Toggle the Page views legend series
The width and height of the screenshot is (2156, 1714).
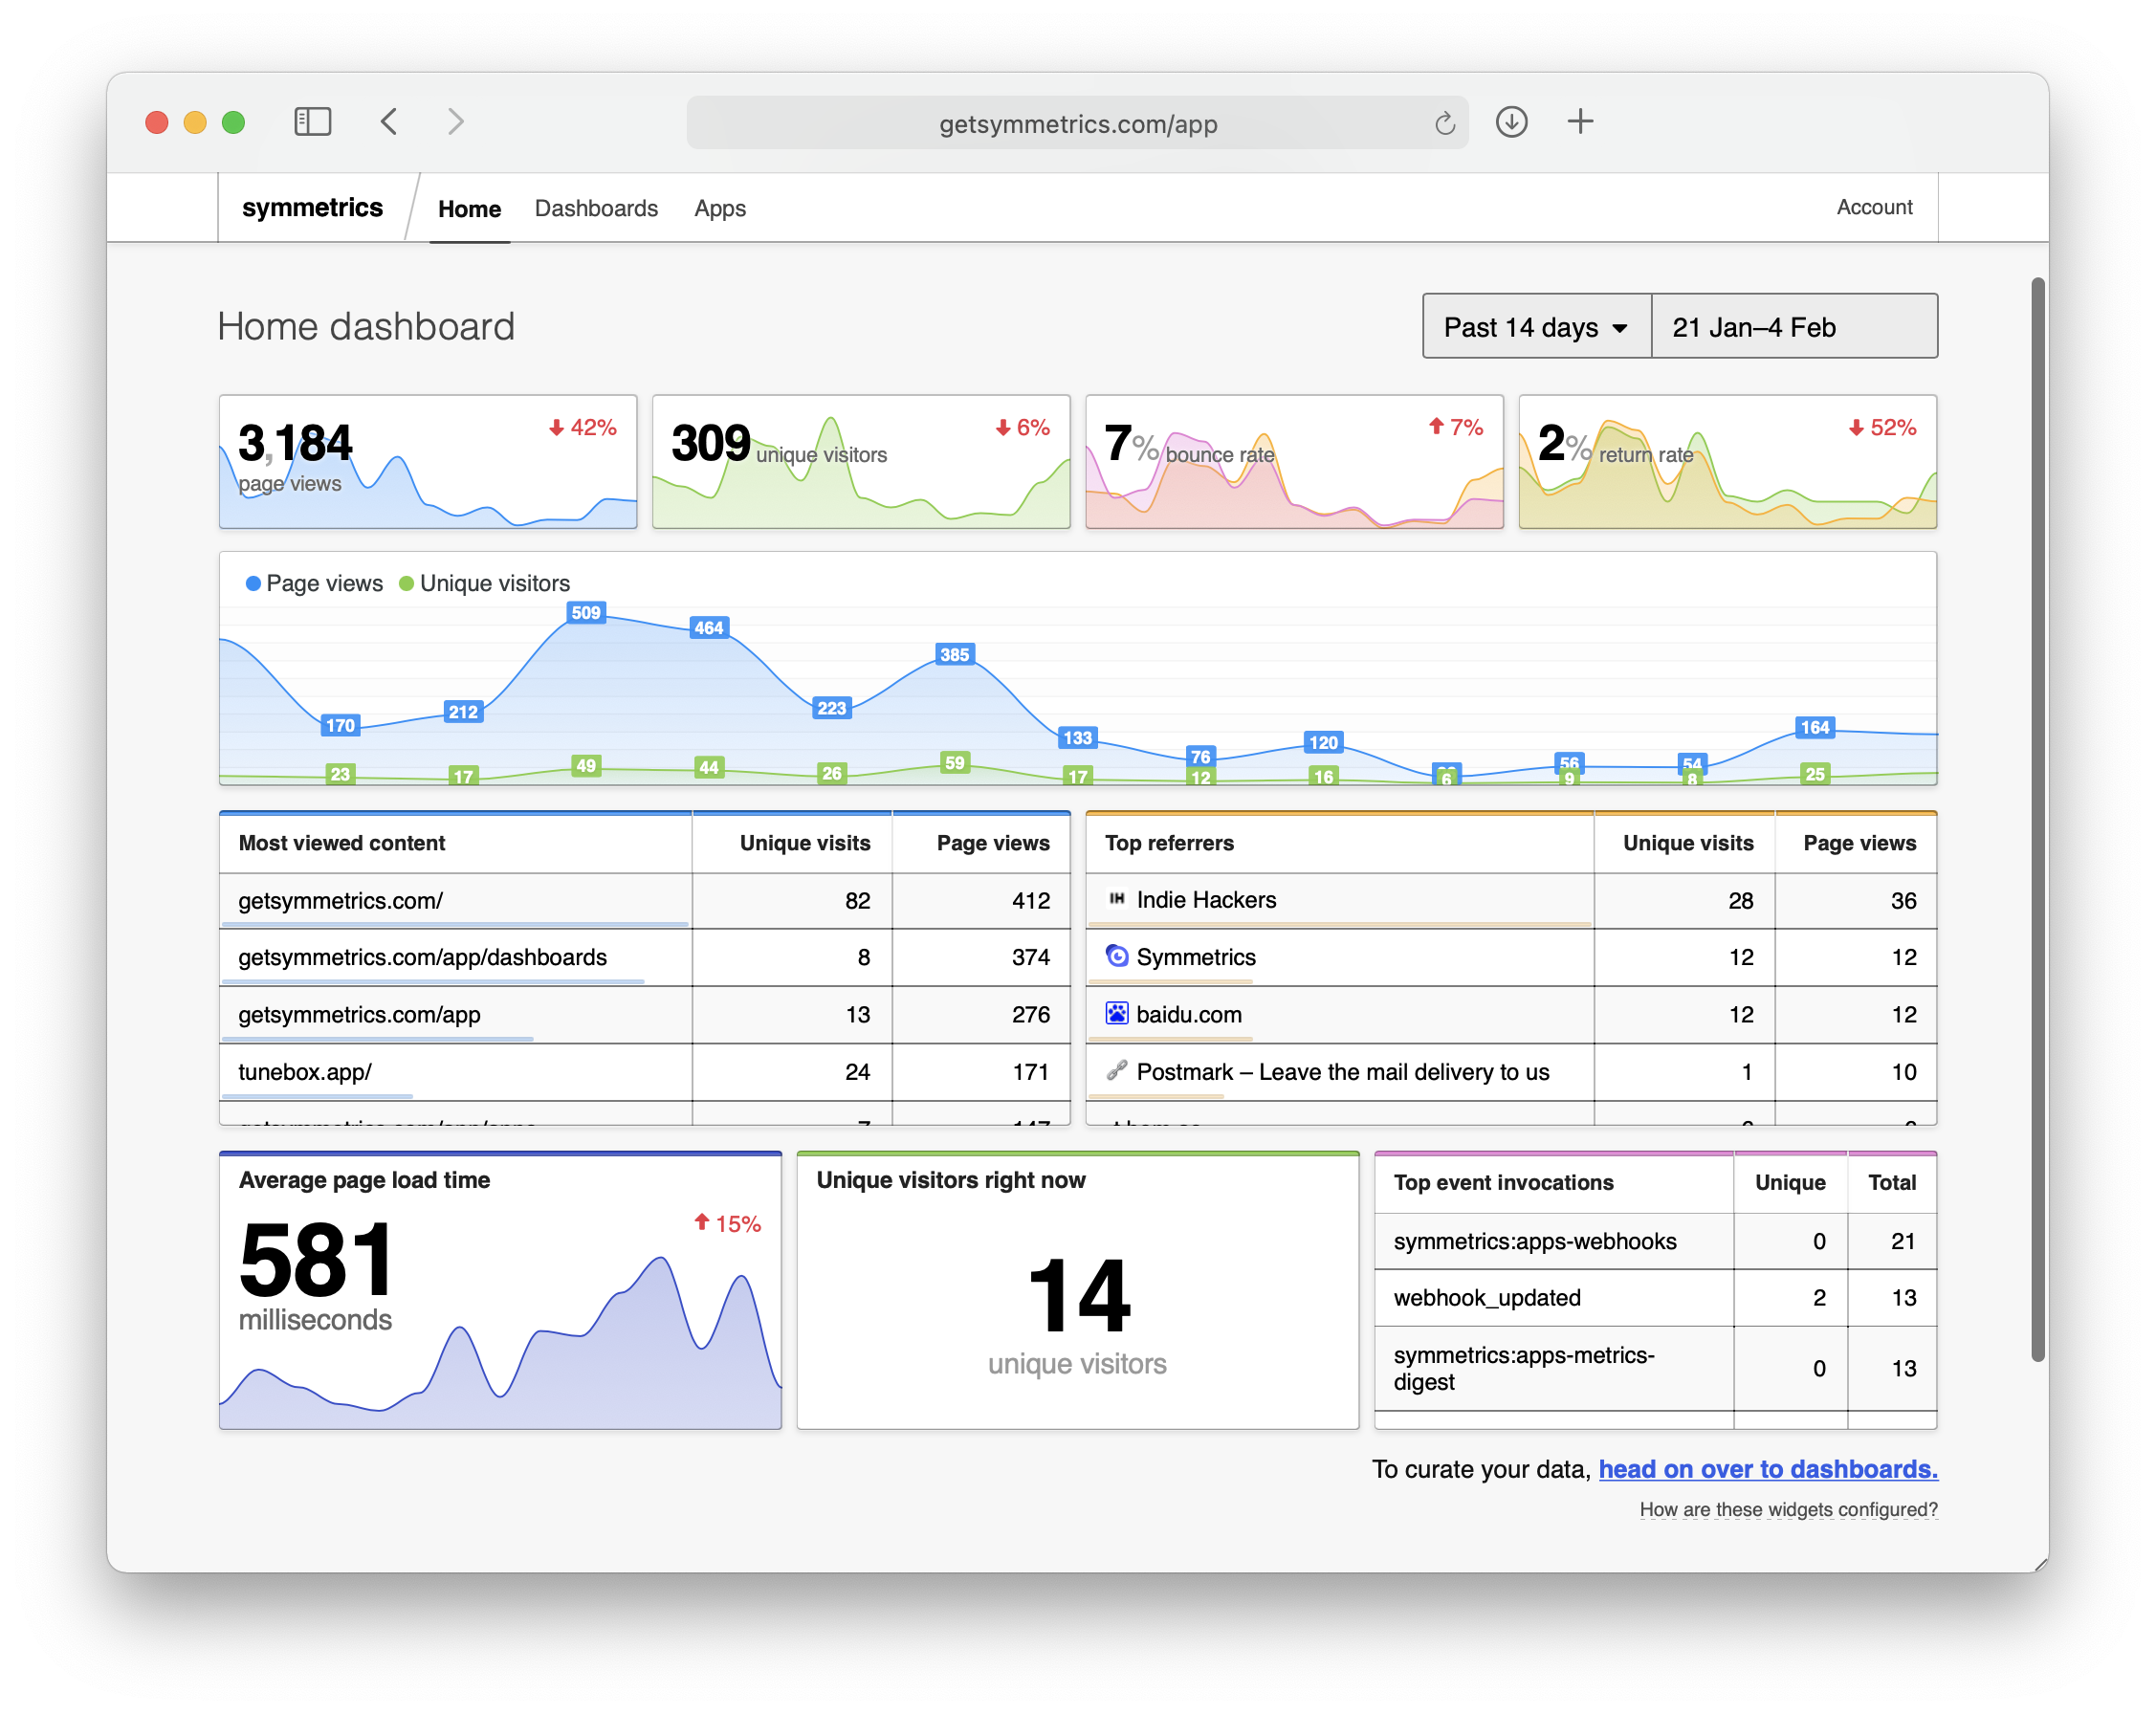click(x=314, y=583)
